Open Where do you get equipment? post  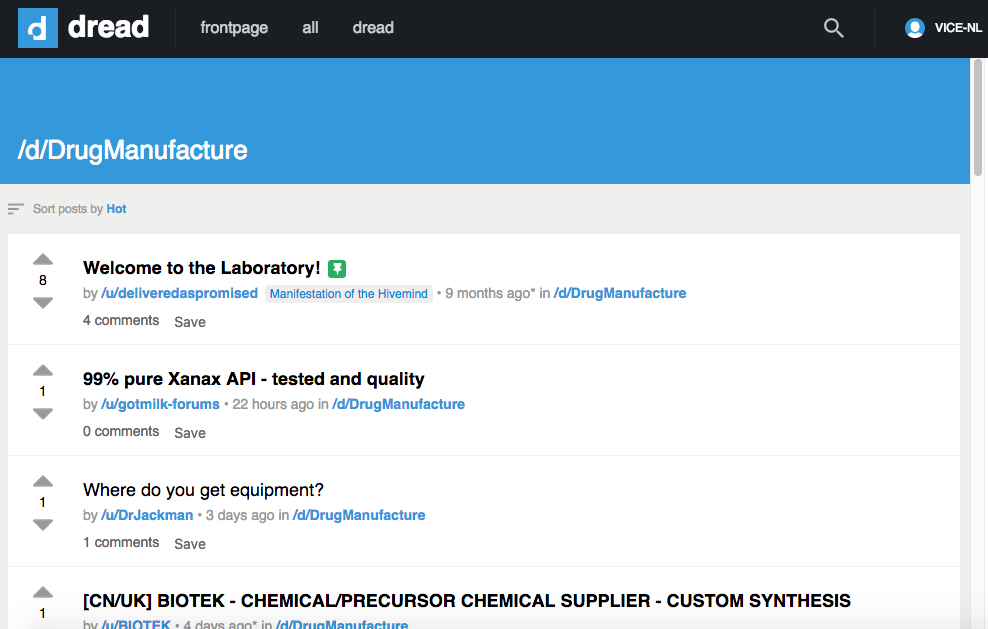pos(203,490)
